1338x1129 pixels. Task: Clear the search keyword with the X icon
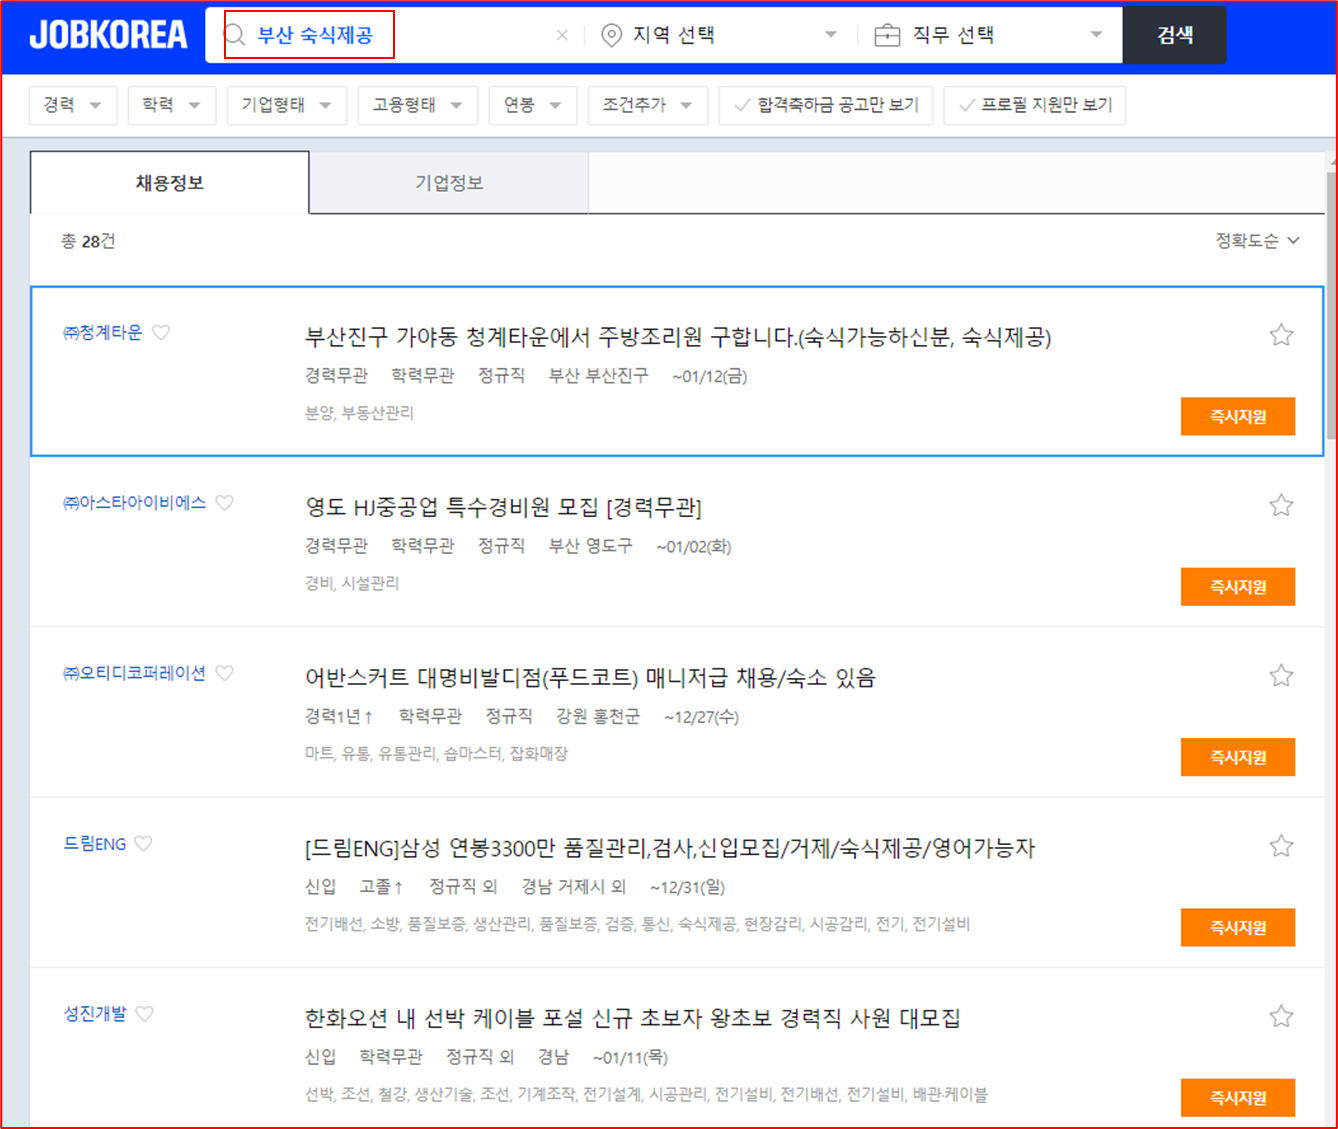tap(562, 35)
